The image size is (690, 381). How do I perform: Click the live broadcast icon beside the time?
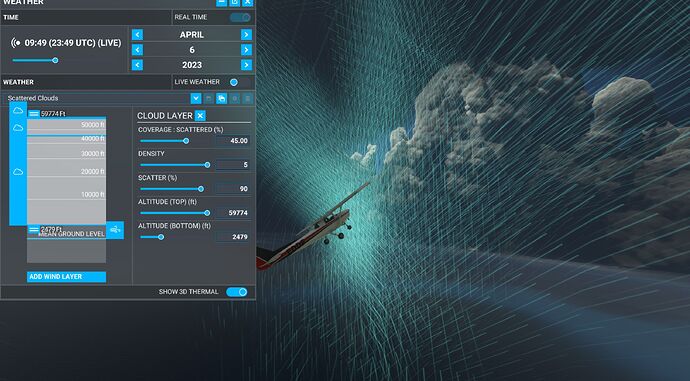point(16,43)
